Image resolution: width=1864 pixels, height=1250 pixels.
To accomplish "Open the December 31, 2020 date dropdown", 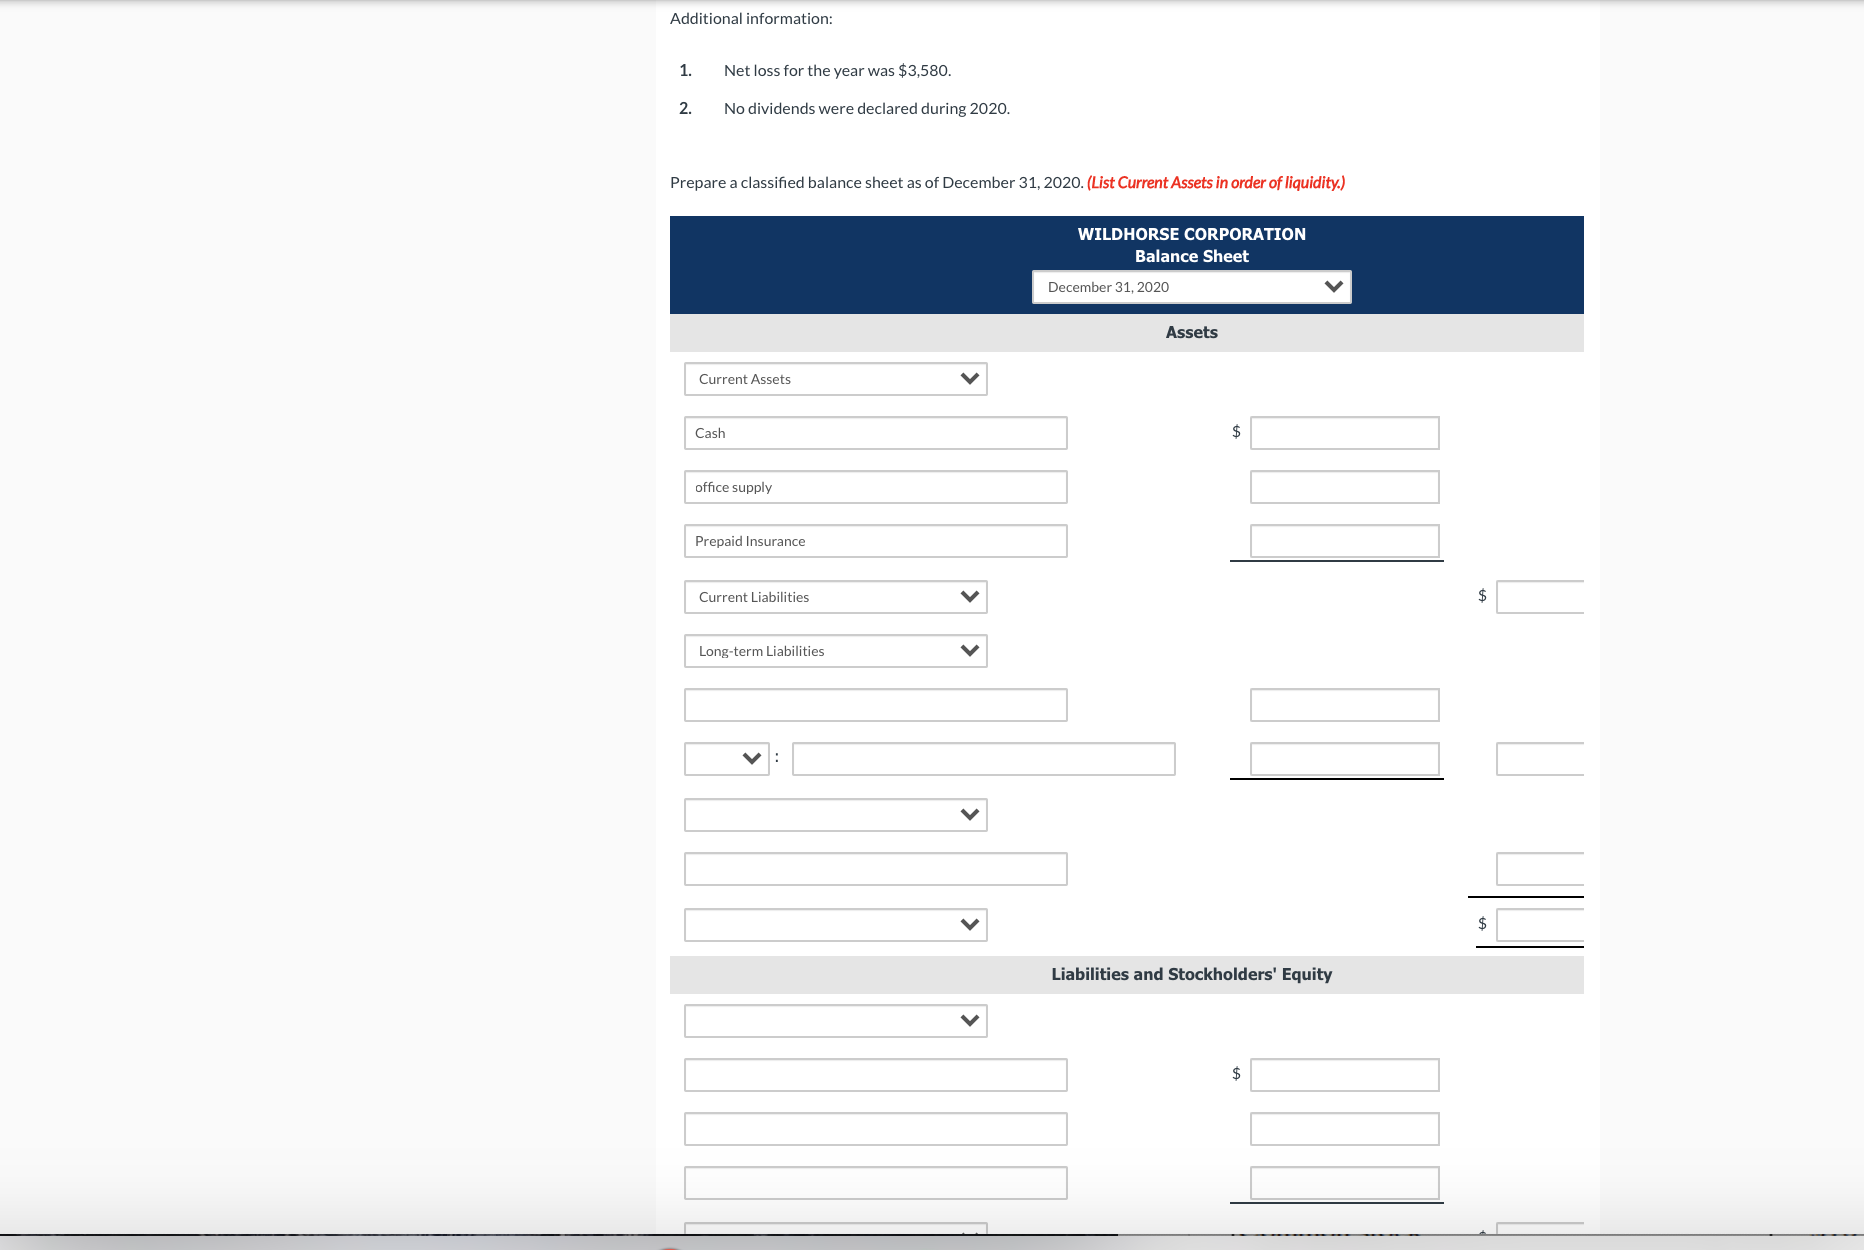I will [x=1191, y=287].
